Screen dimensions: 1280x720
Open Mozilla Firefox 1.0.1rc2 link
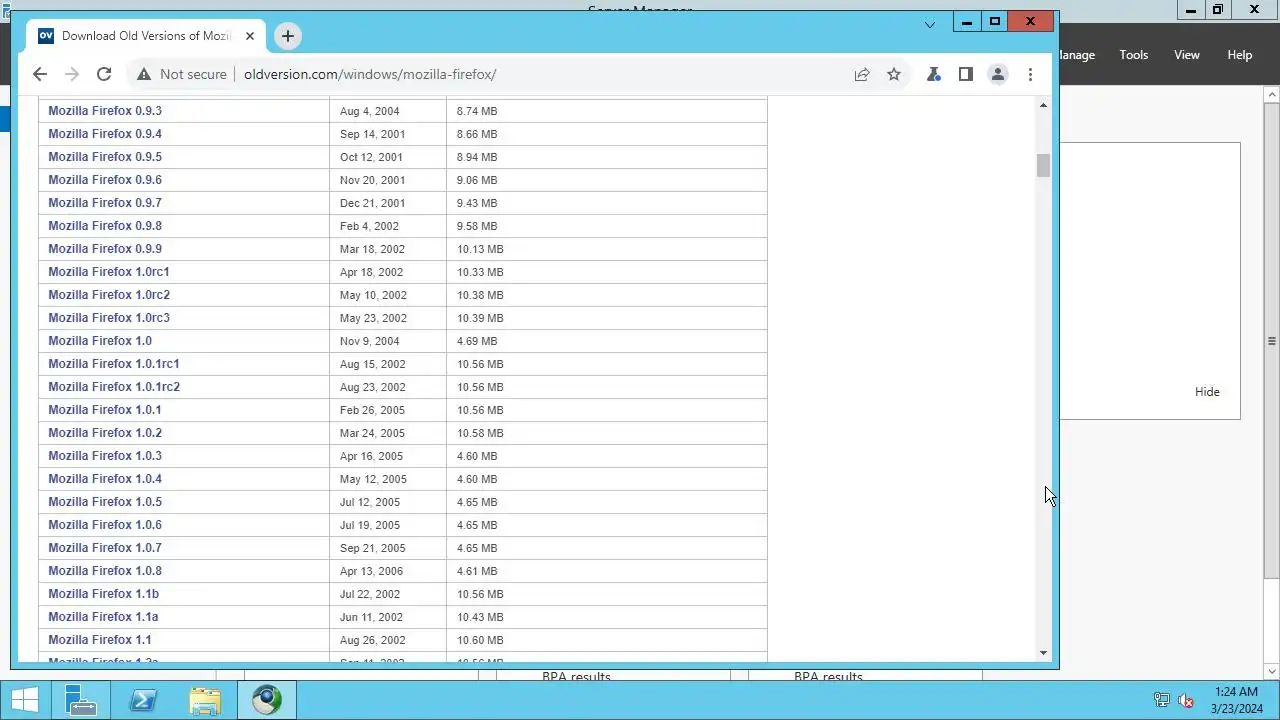pos(114,387)
